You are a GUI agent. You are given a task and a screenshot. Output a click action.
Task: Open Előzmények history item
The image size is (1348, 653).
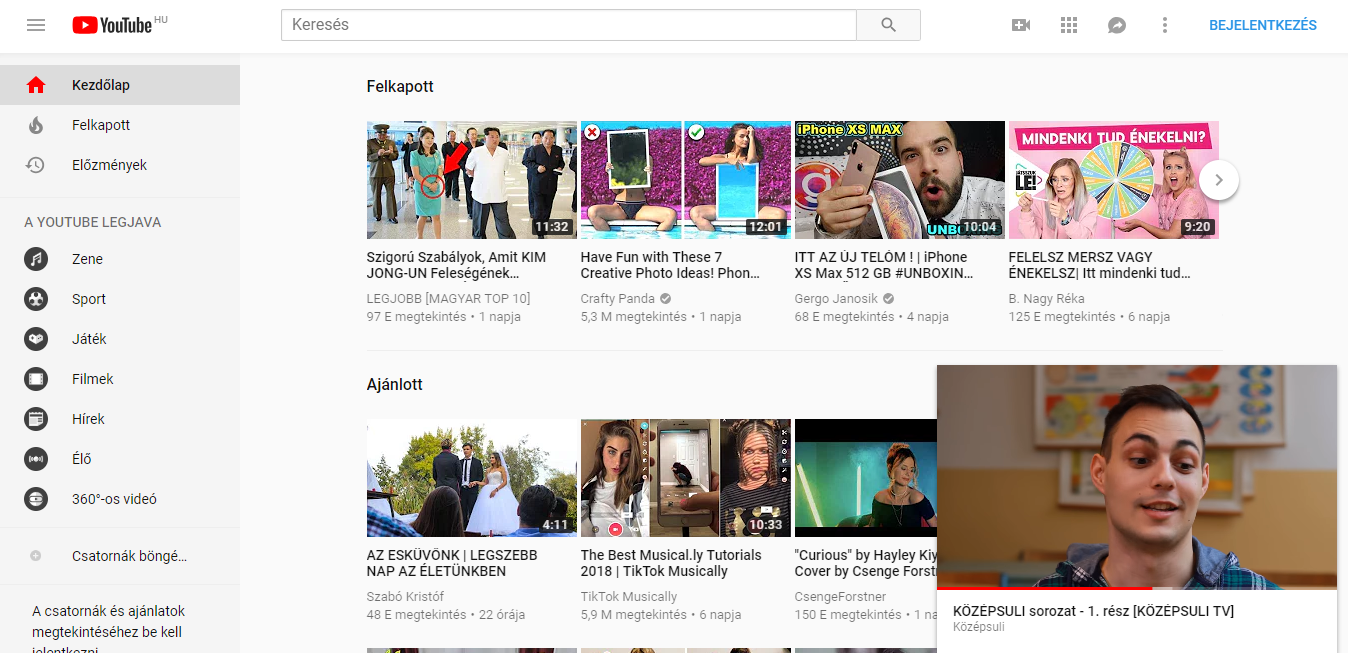pyautogui.click(x=108, y=165)
